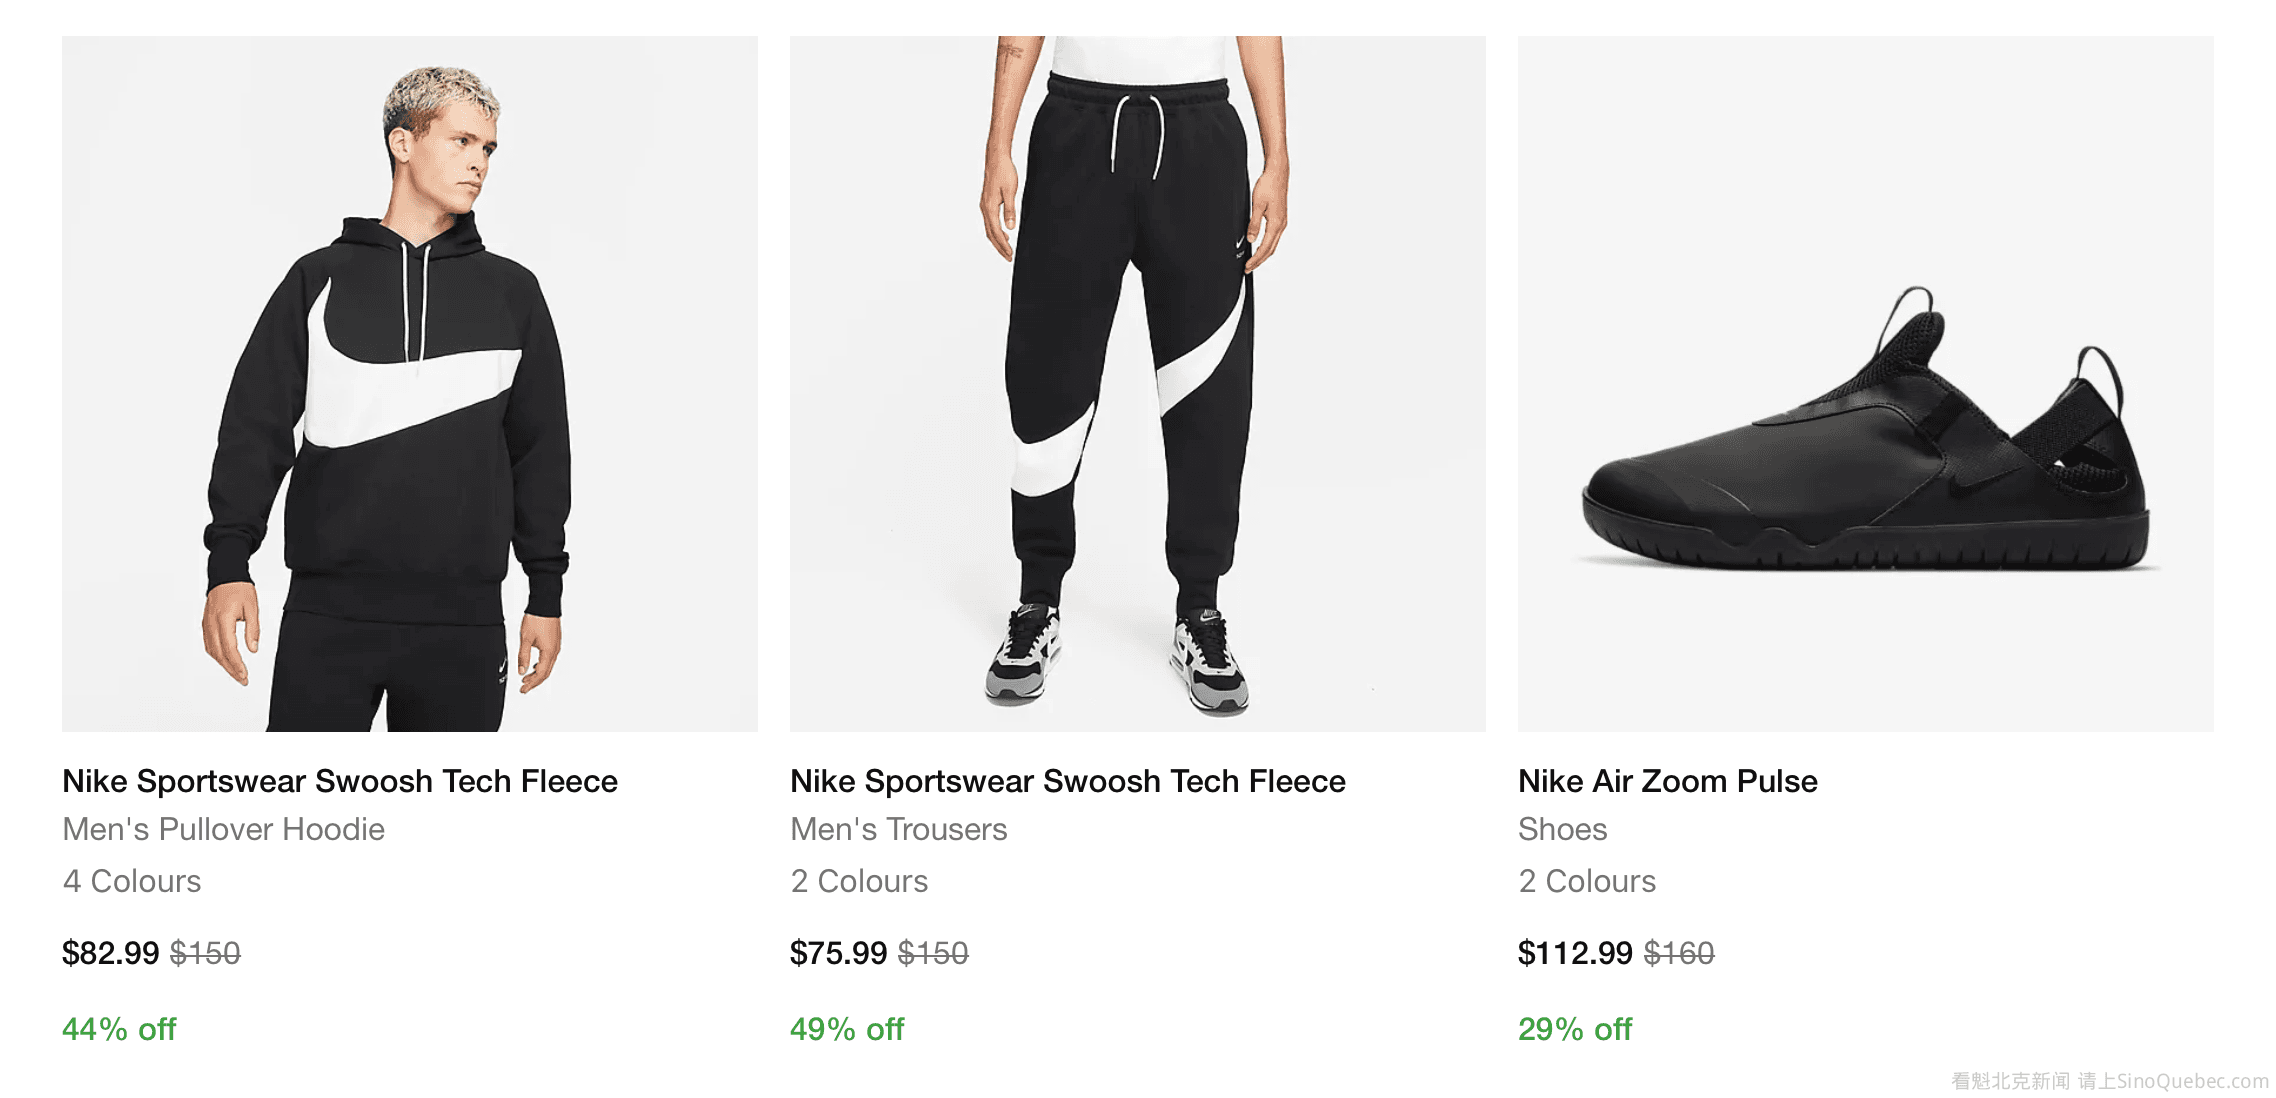Click the Tech Fleece title above Men's Trousers
The width and height of the screenshot is (2276, 1098).
coord(1068,781)
